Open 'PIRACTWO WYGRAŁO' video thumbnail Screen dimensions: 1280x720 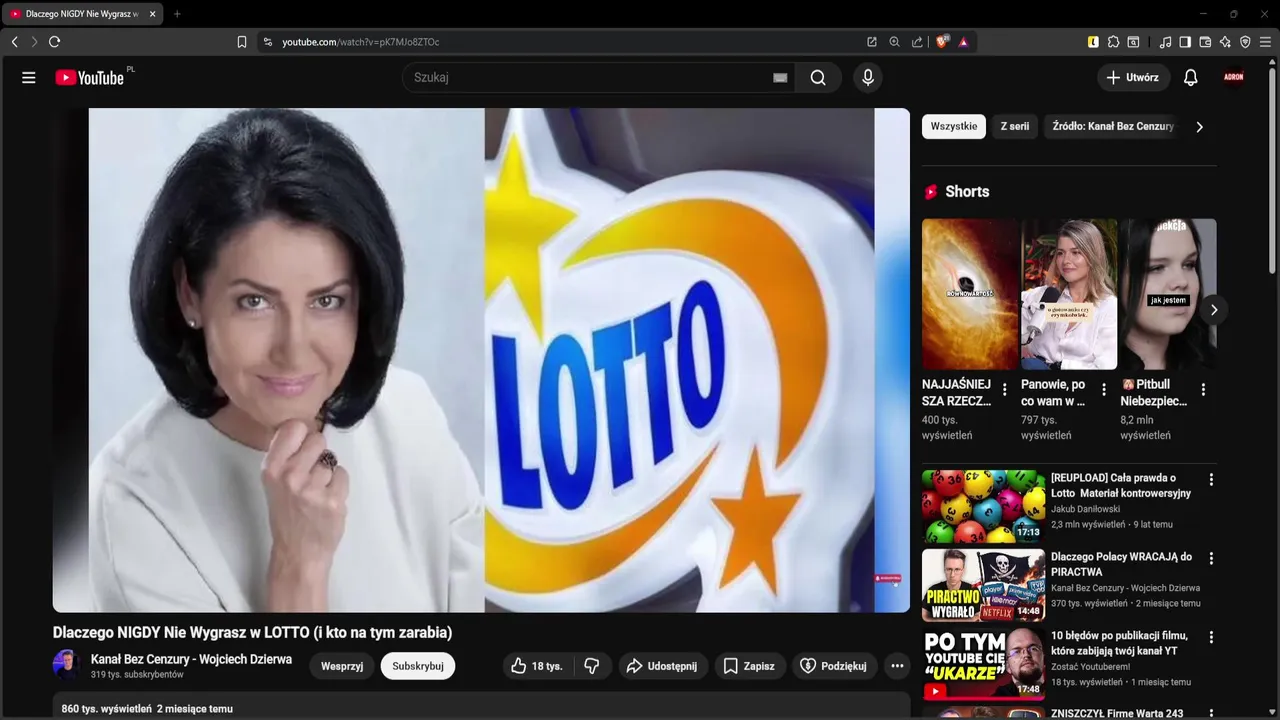pyautogui.click(x=983, y=585)
